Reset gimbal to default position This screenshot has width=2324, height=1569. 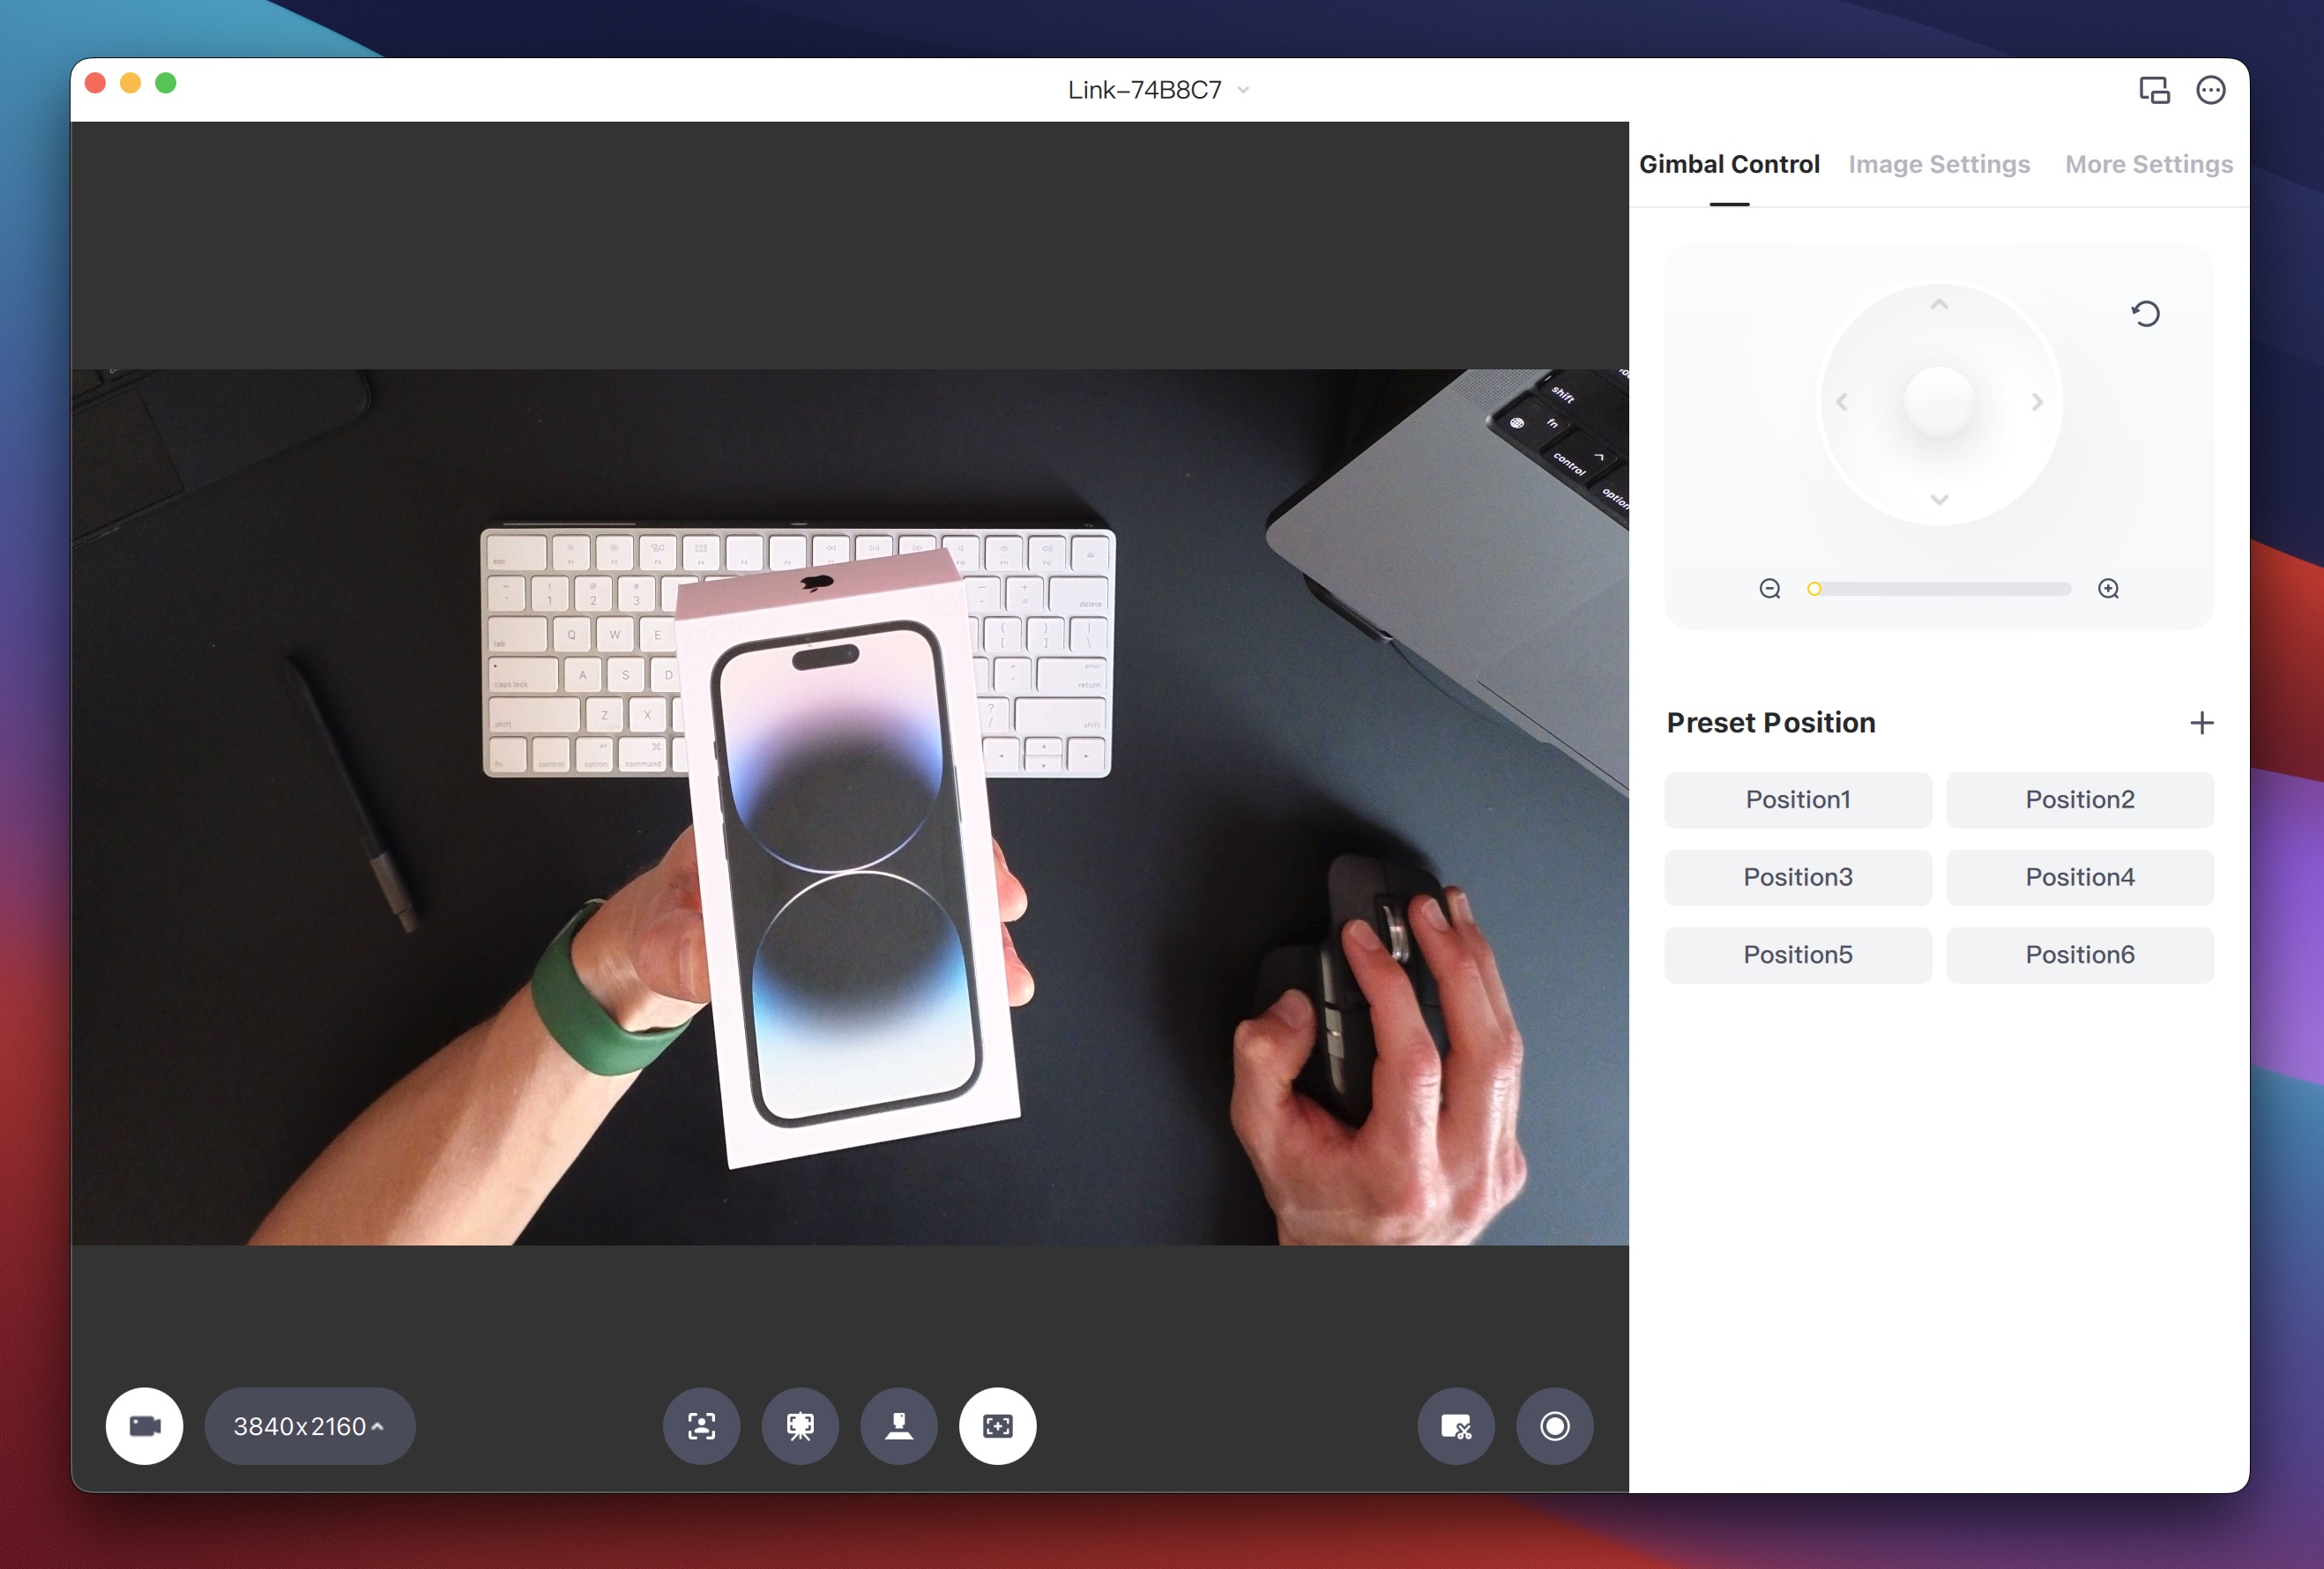tap(2144, 315)
